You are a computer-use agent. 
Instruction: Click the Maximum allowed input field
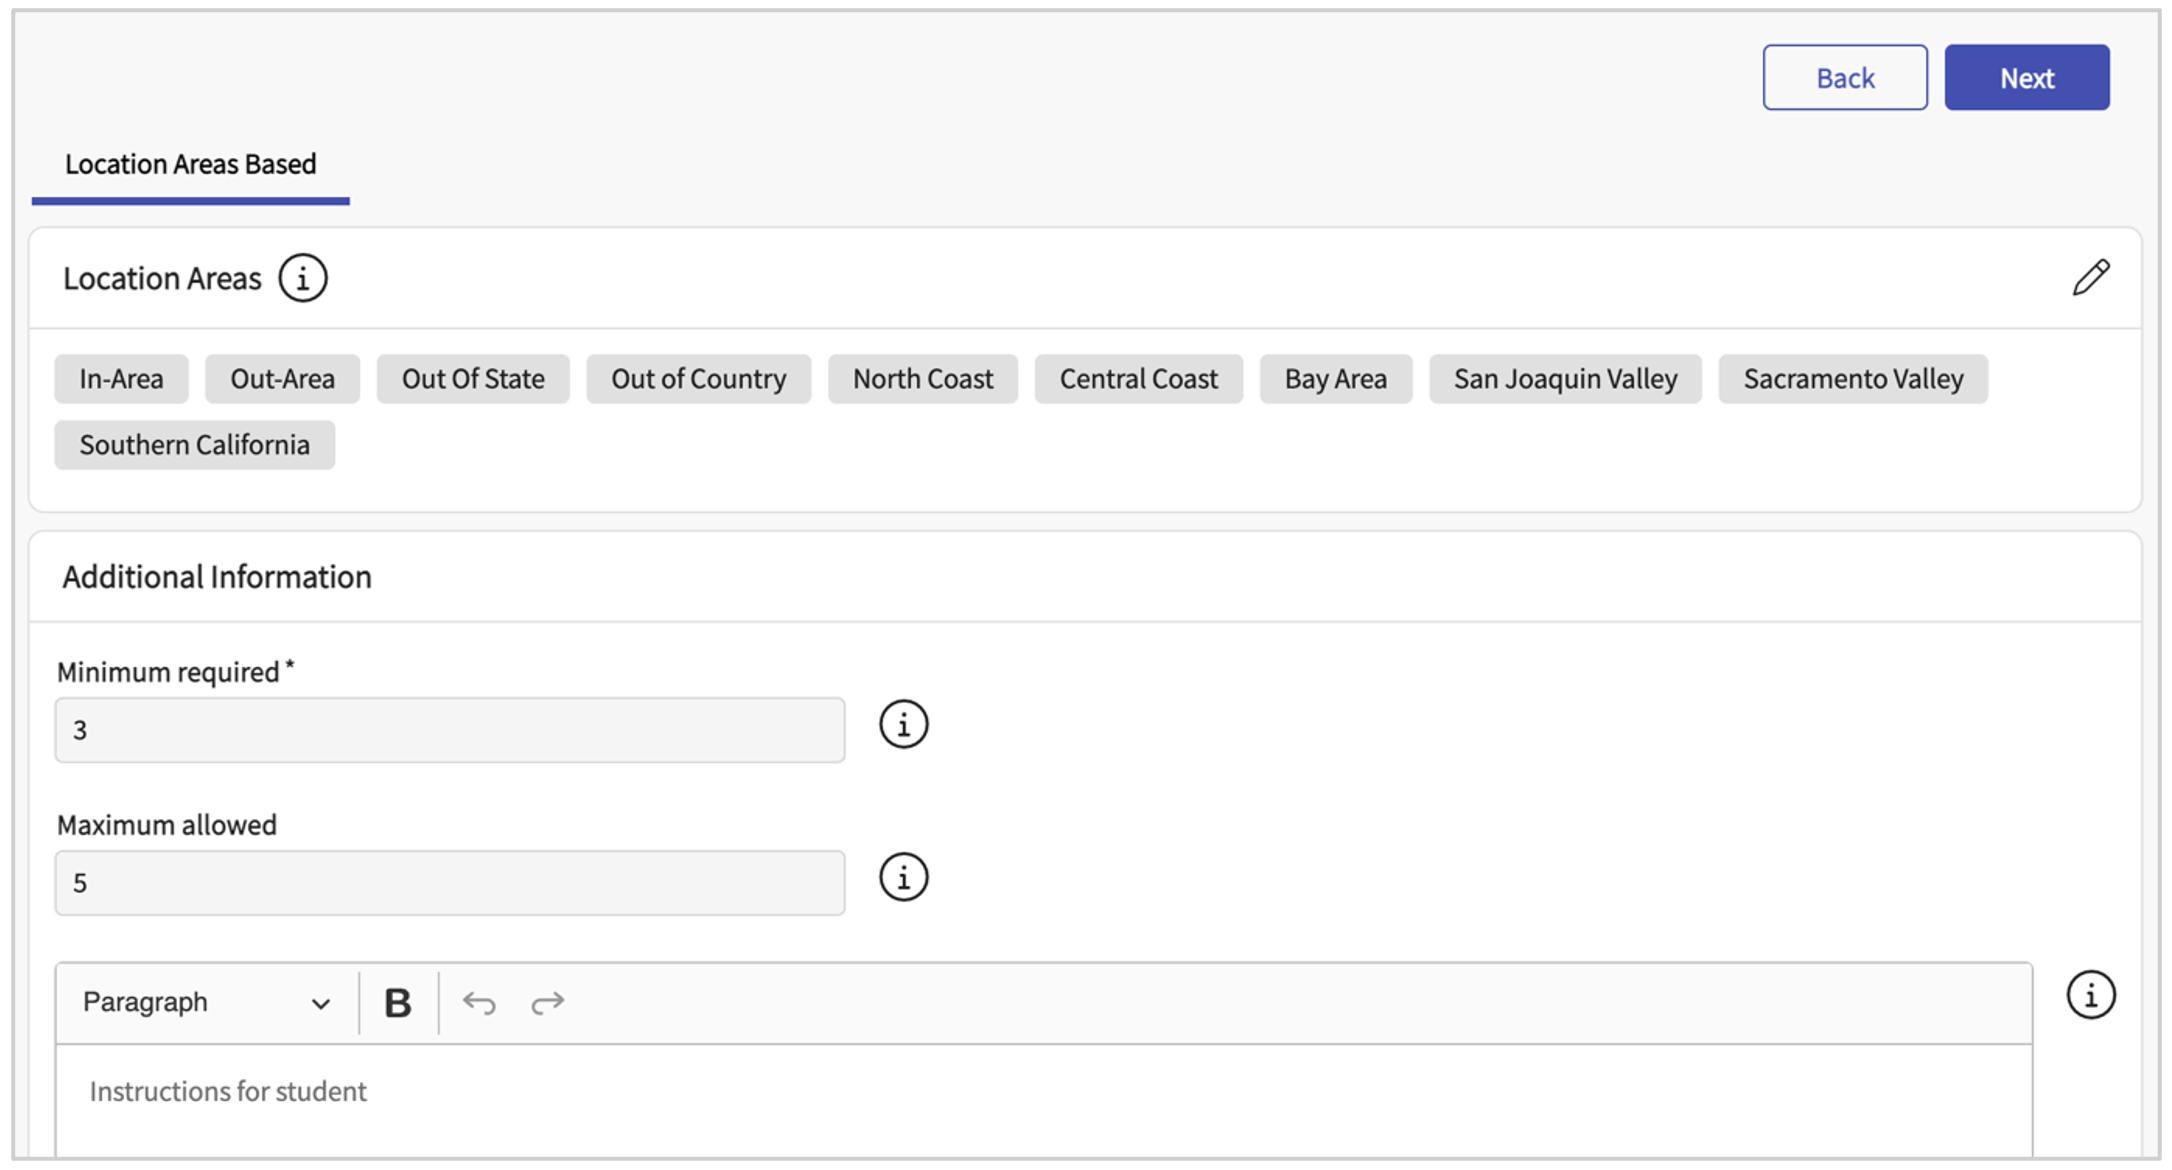click(450, 883)
